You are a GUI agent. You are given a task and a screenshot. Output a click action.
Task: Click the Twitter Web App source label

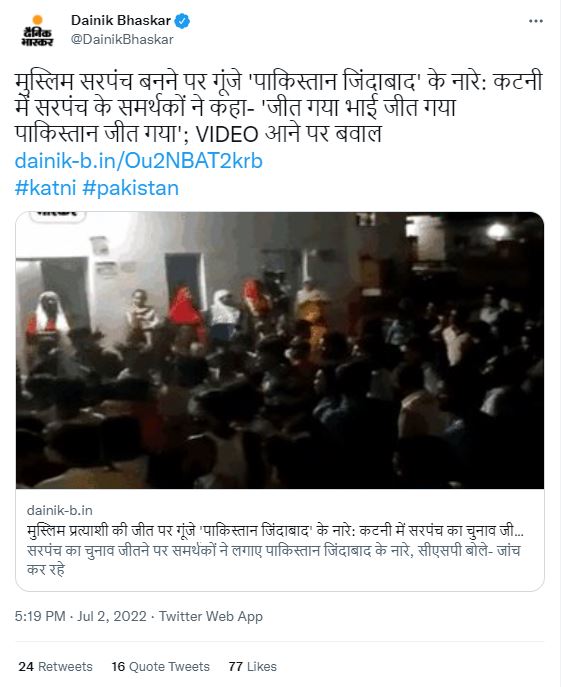click(x=211, y=616)
